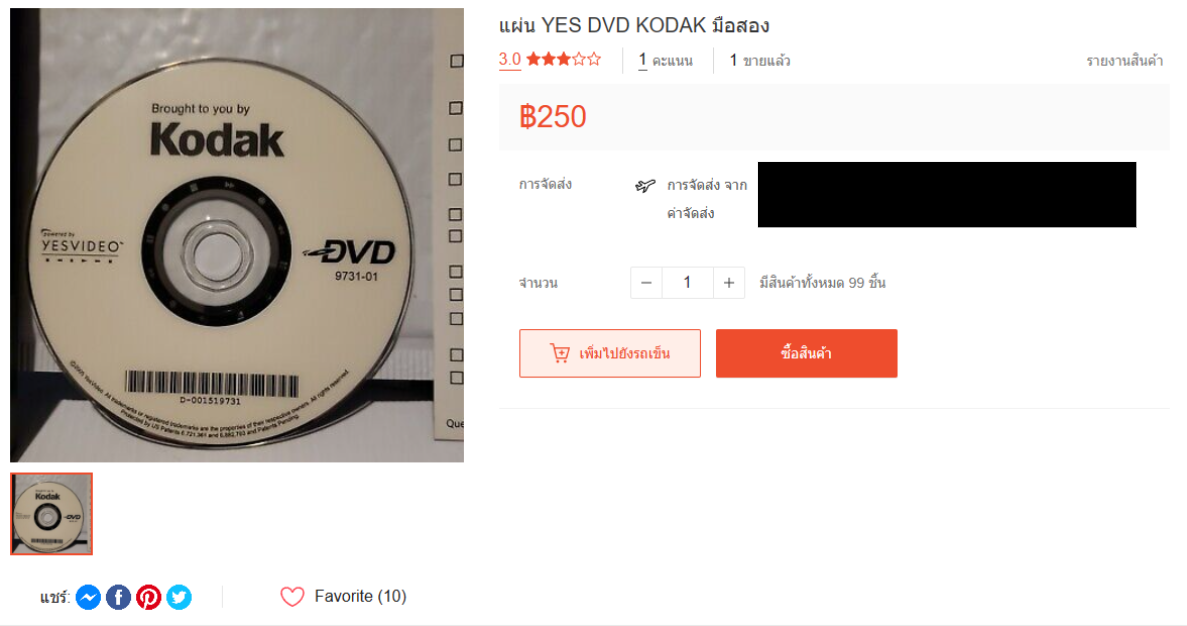Click the ฿250 price
The width and height of the screenshot is (1187, 626).
click(x=553, y=117)
